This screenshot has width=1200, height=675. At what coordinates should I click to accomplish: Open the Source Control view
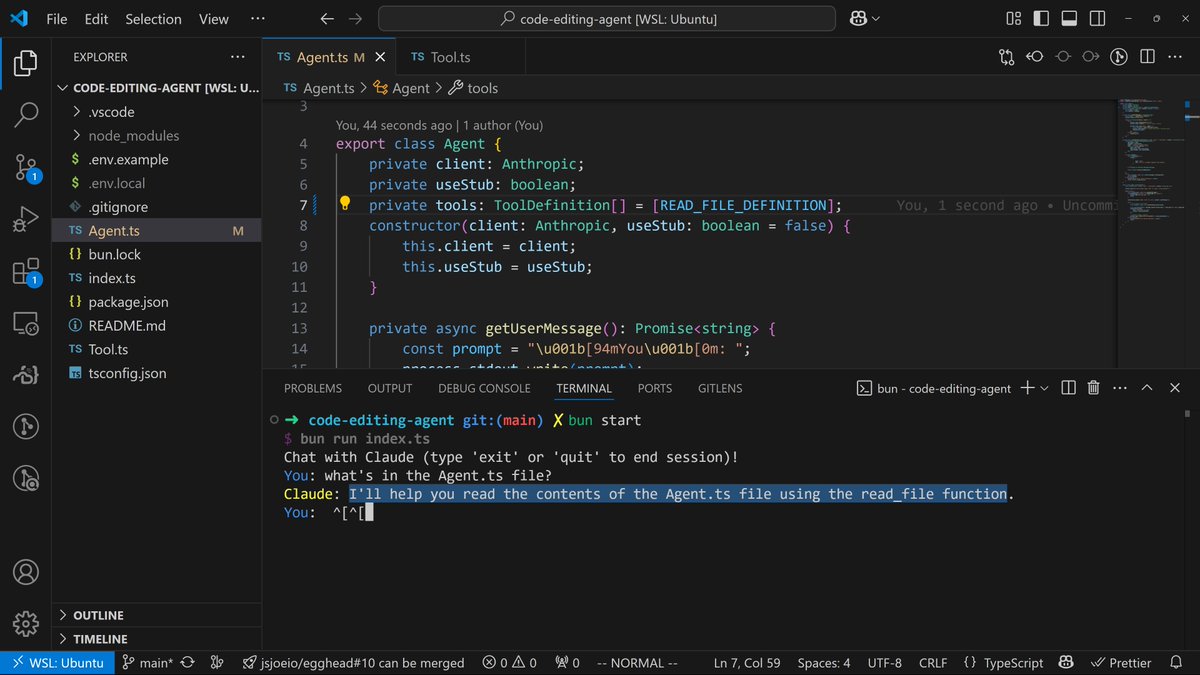[26, 166]
